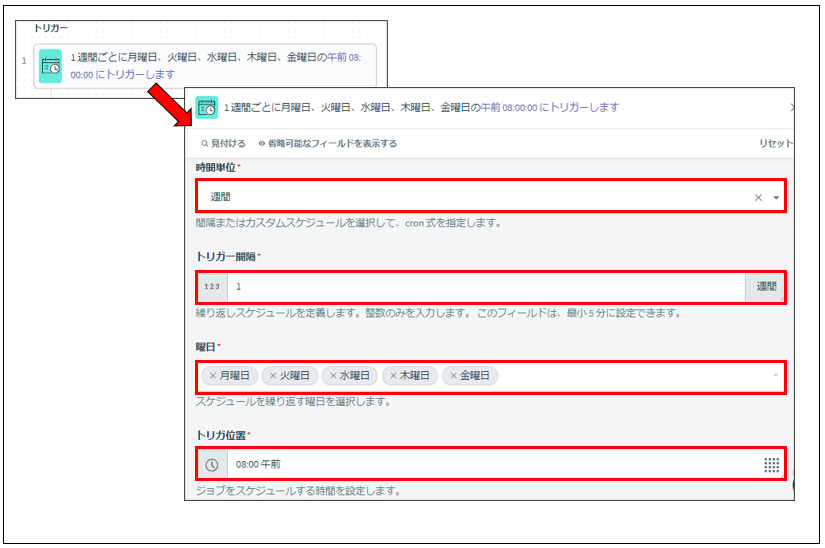Click the トリガー間隔 field label
This screenshot has width=825, height=548.
[226, 257]
